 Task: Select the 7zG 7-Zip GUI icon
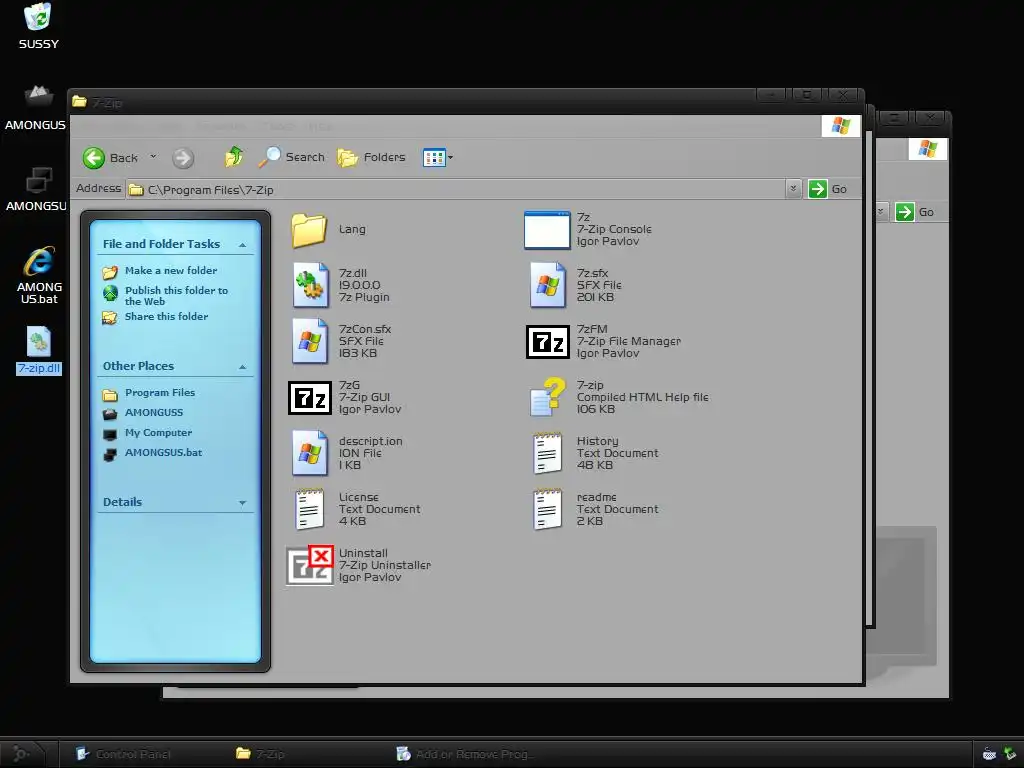310,398
